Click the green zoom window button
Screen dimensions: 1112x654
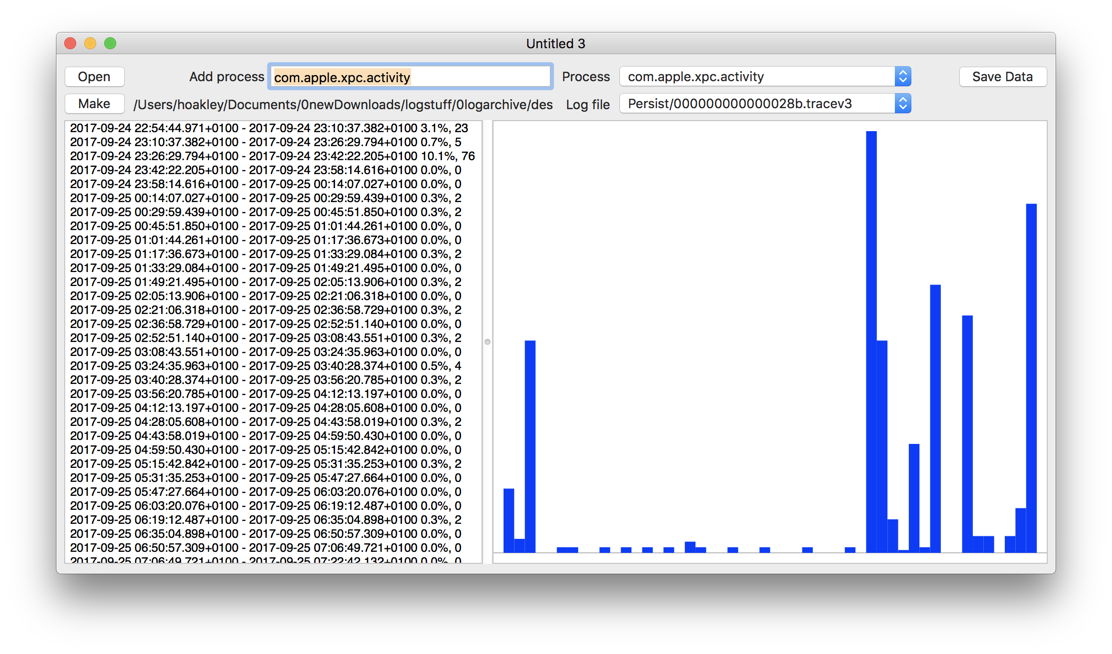click(110, 44)
